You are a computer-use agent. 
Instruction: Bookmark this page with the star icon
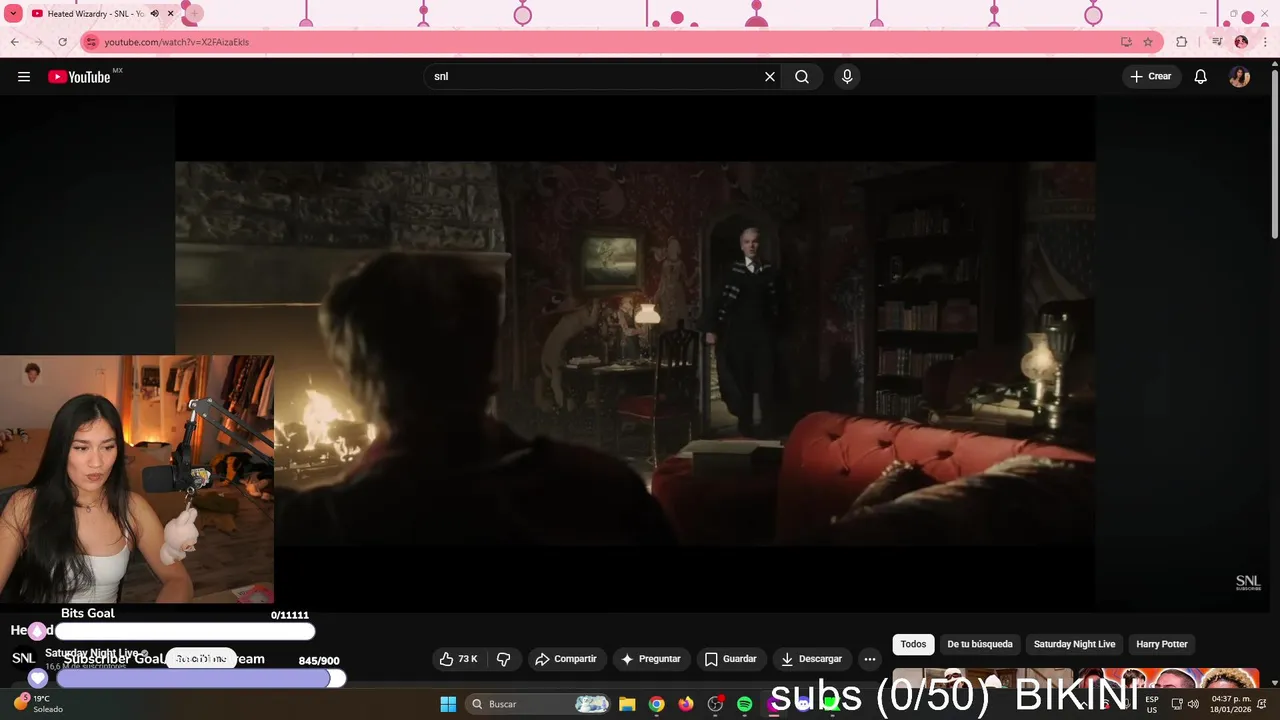click(x=1148, y=42)
